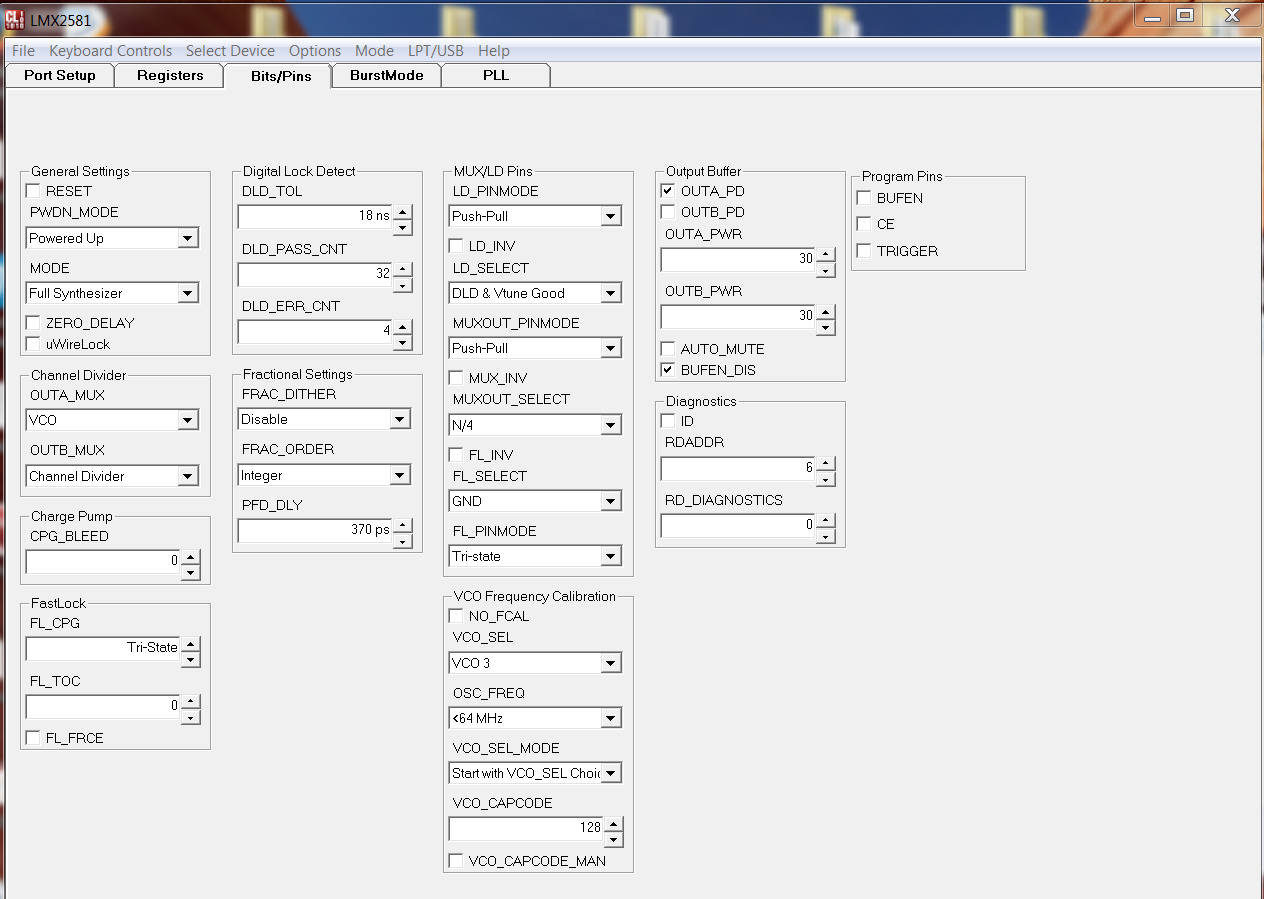Enable the VCO_CAPCODE_MAN checkbox

tap(456, 861)
